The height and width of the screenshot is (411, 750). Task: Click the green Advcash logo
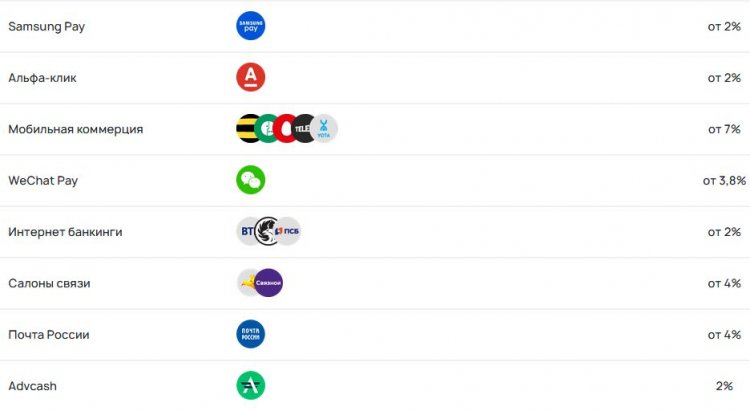point(251,386)
